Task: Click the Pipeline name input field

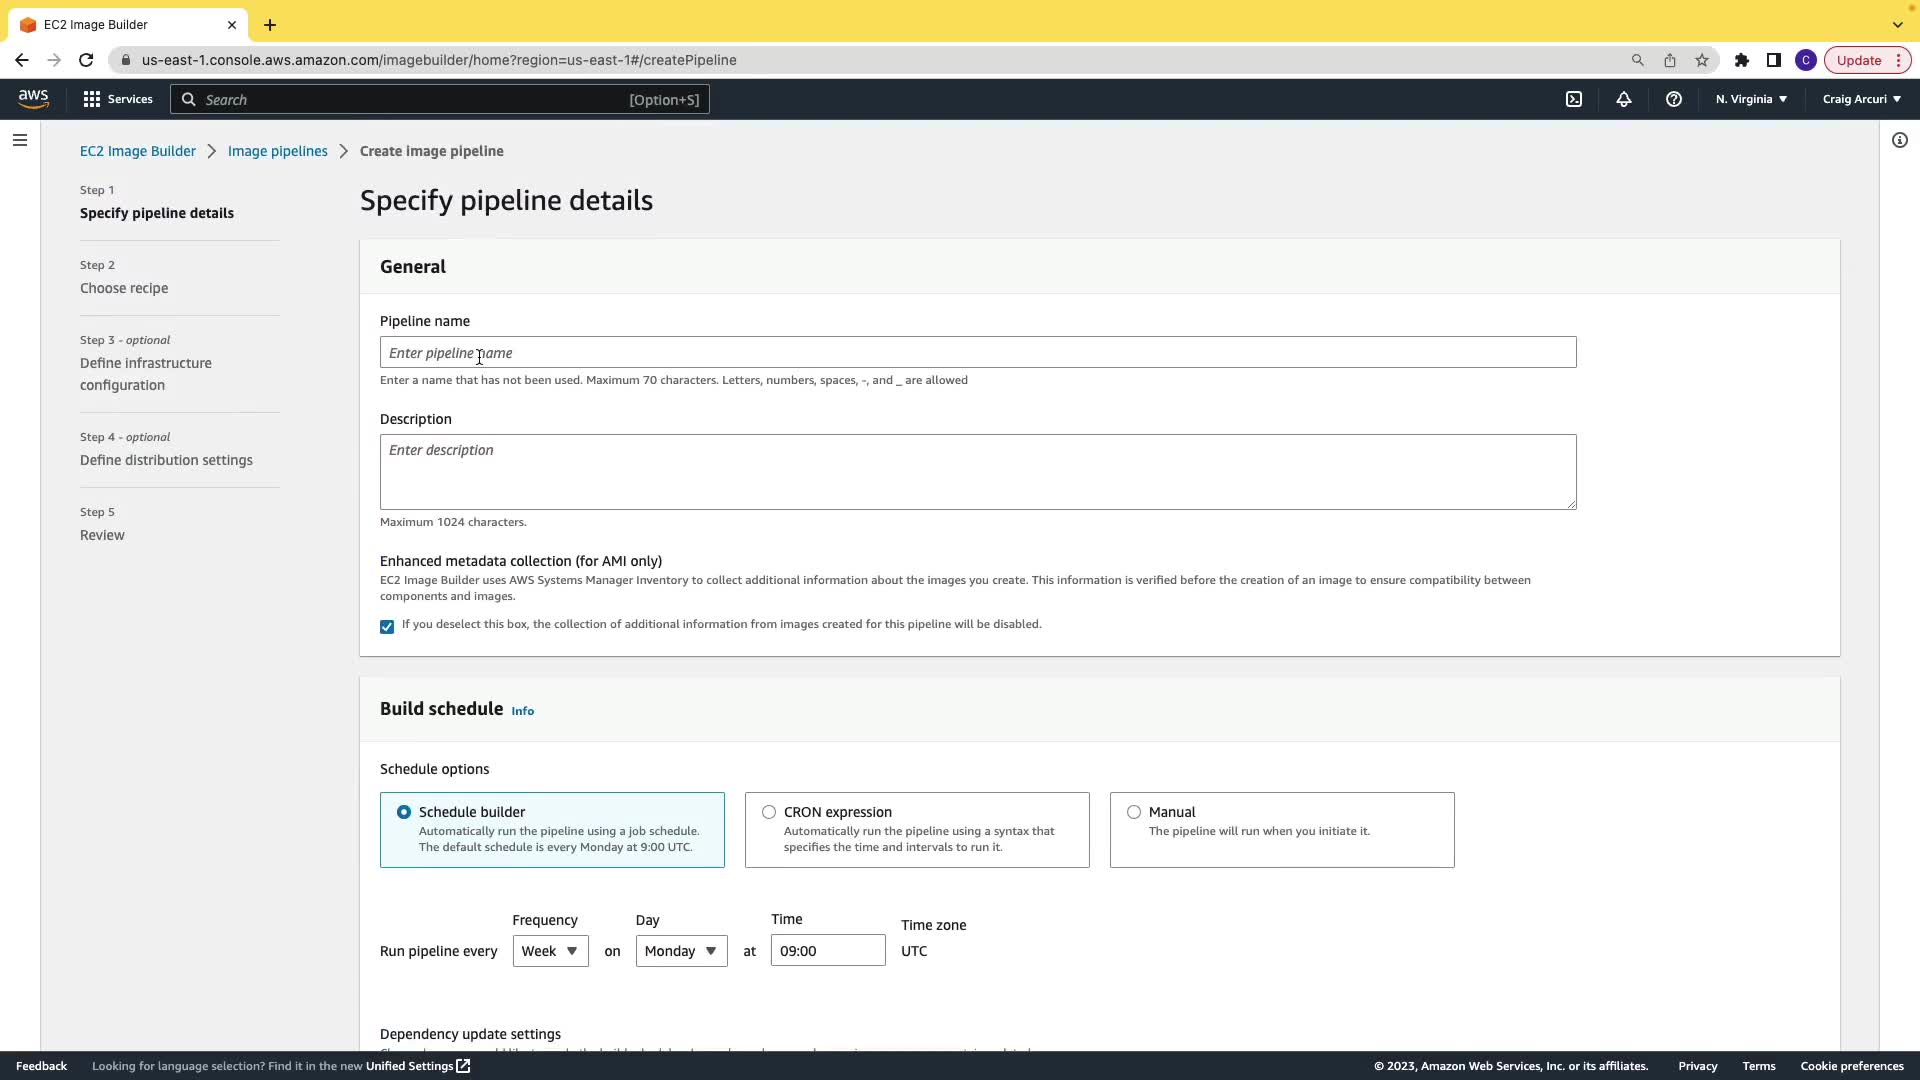Action: 977,352
